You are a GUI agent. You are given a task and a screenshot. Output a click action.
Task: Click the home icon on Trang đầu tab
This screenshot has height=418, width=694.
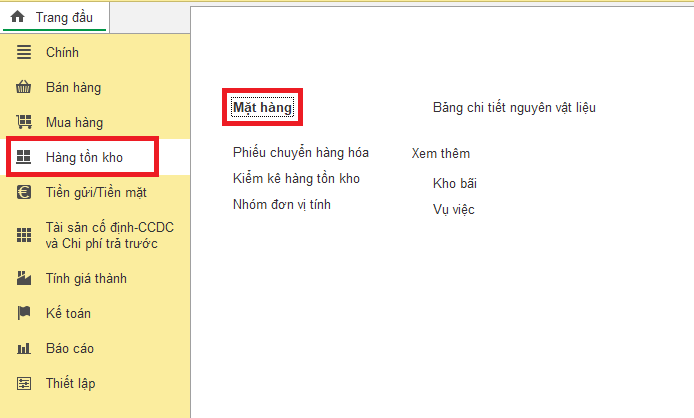pyautogui.click(x=17, y=17)
